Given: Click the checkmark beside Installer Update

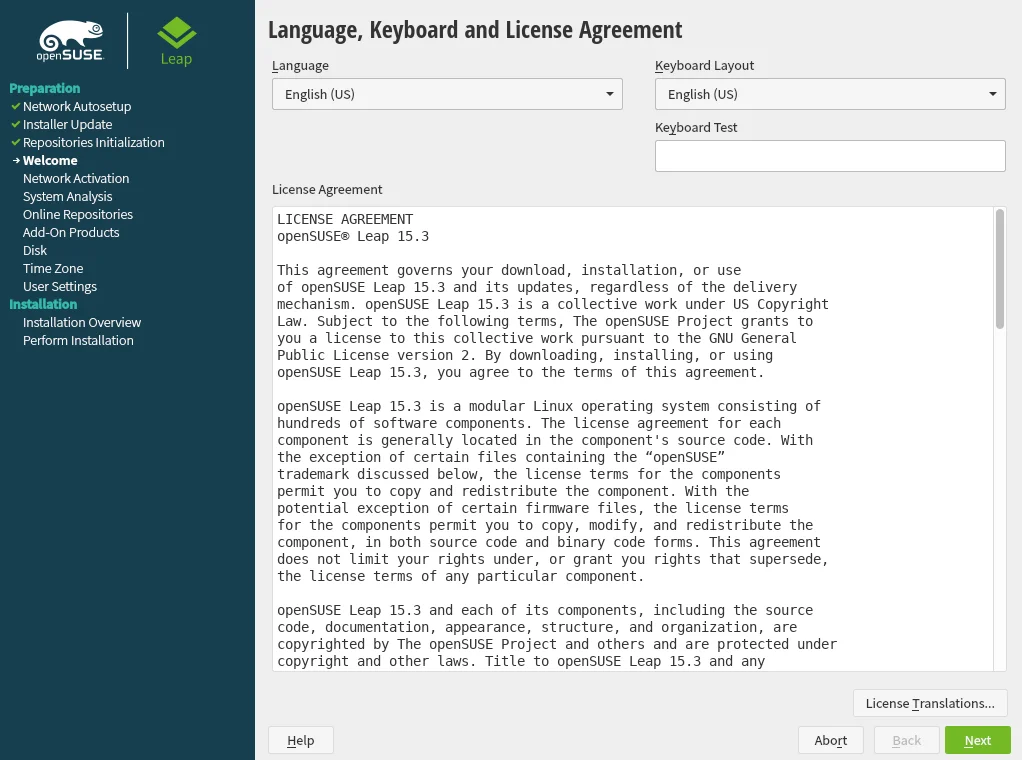Looking at the screenshot, I should coord(16,124).
